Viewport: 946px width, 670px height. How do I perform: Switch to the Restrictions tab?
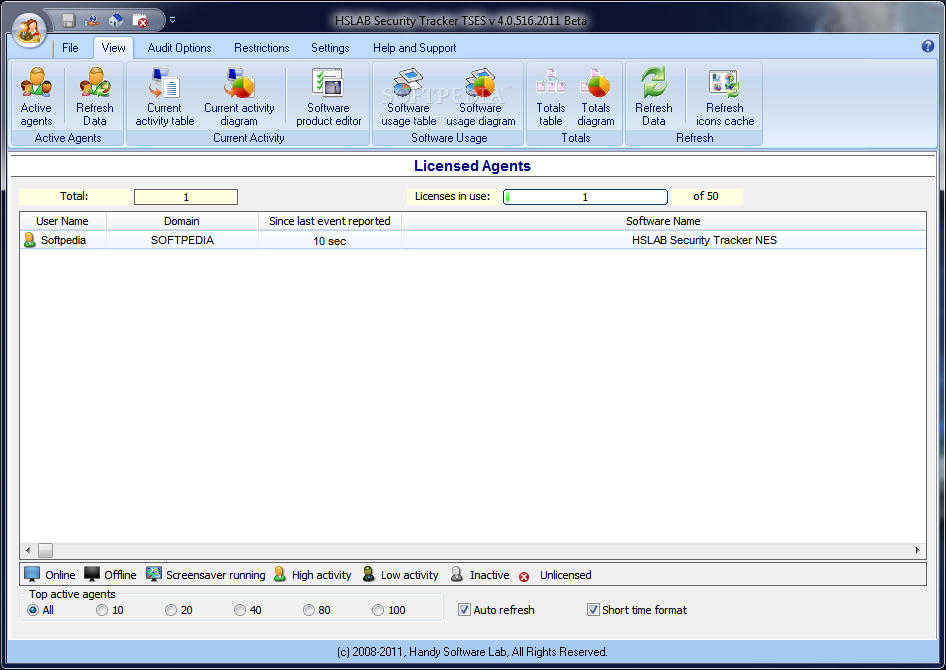click(x=262, y=48)
